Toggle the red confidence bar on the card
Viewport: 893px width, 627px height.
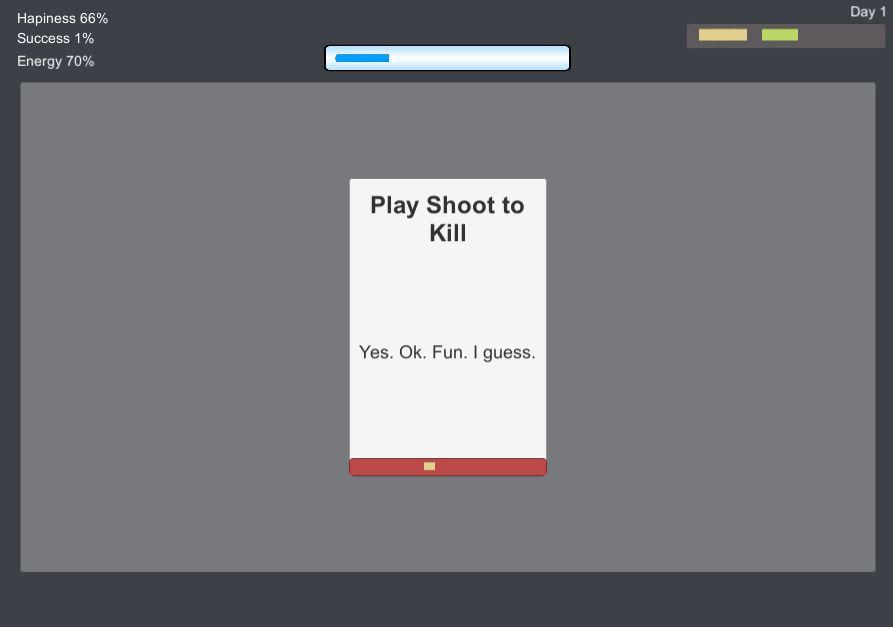447,466
